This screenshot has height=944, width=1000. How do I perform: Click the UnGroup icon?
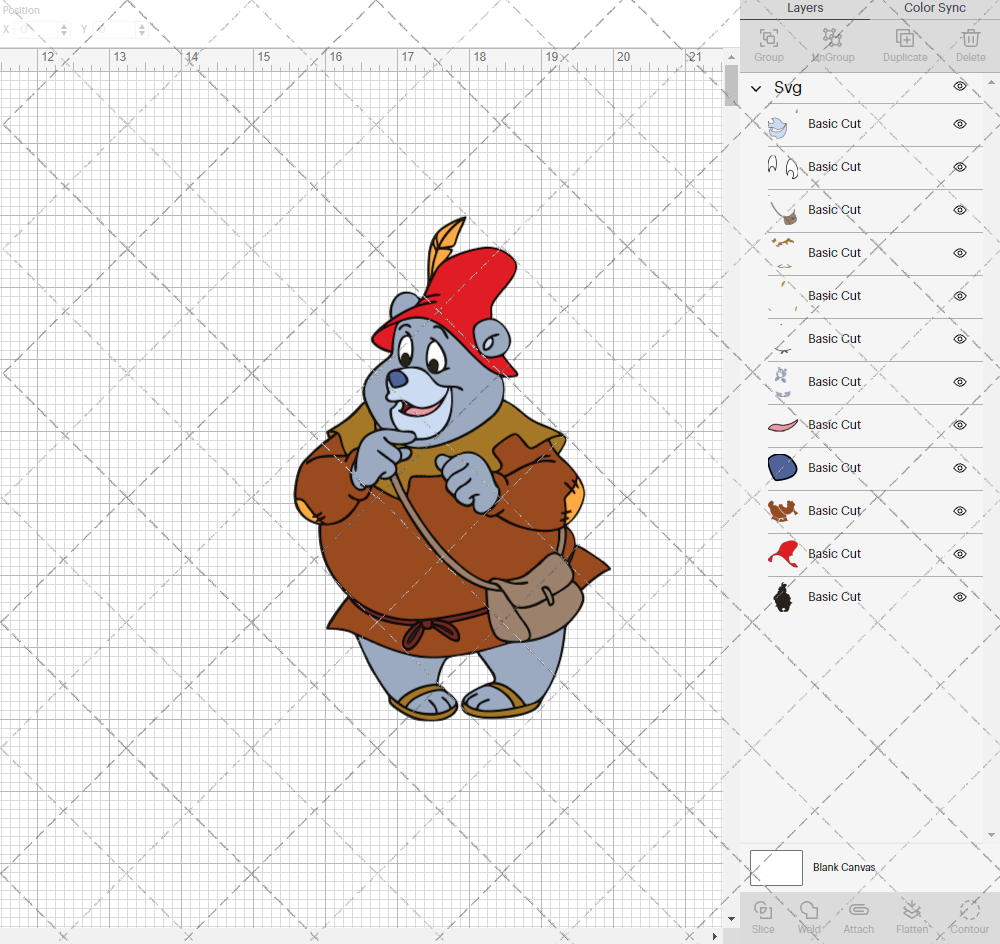click(x=832, y=38)
